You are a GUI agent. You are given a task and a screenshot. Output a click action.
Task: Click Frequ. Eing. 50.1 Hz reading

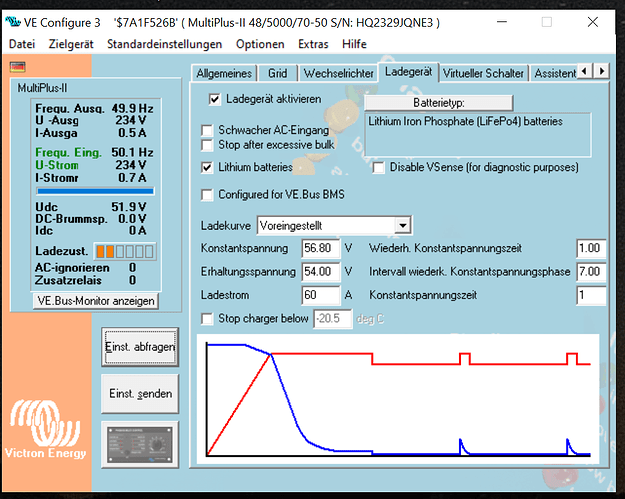click(x=94, y=152)
